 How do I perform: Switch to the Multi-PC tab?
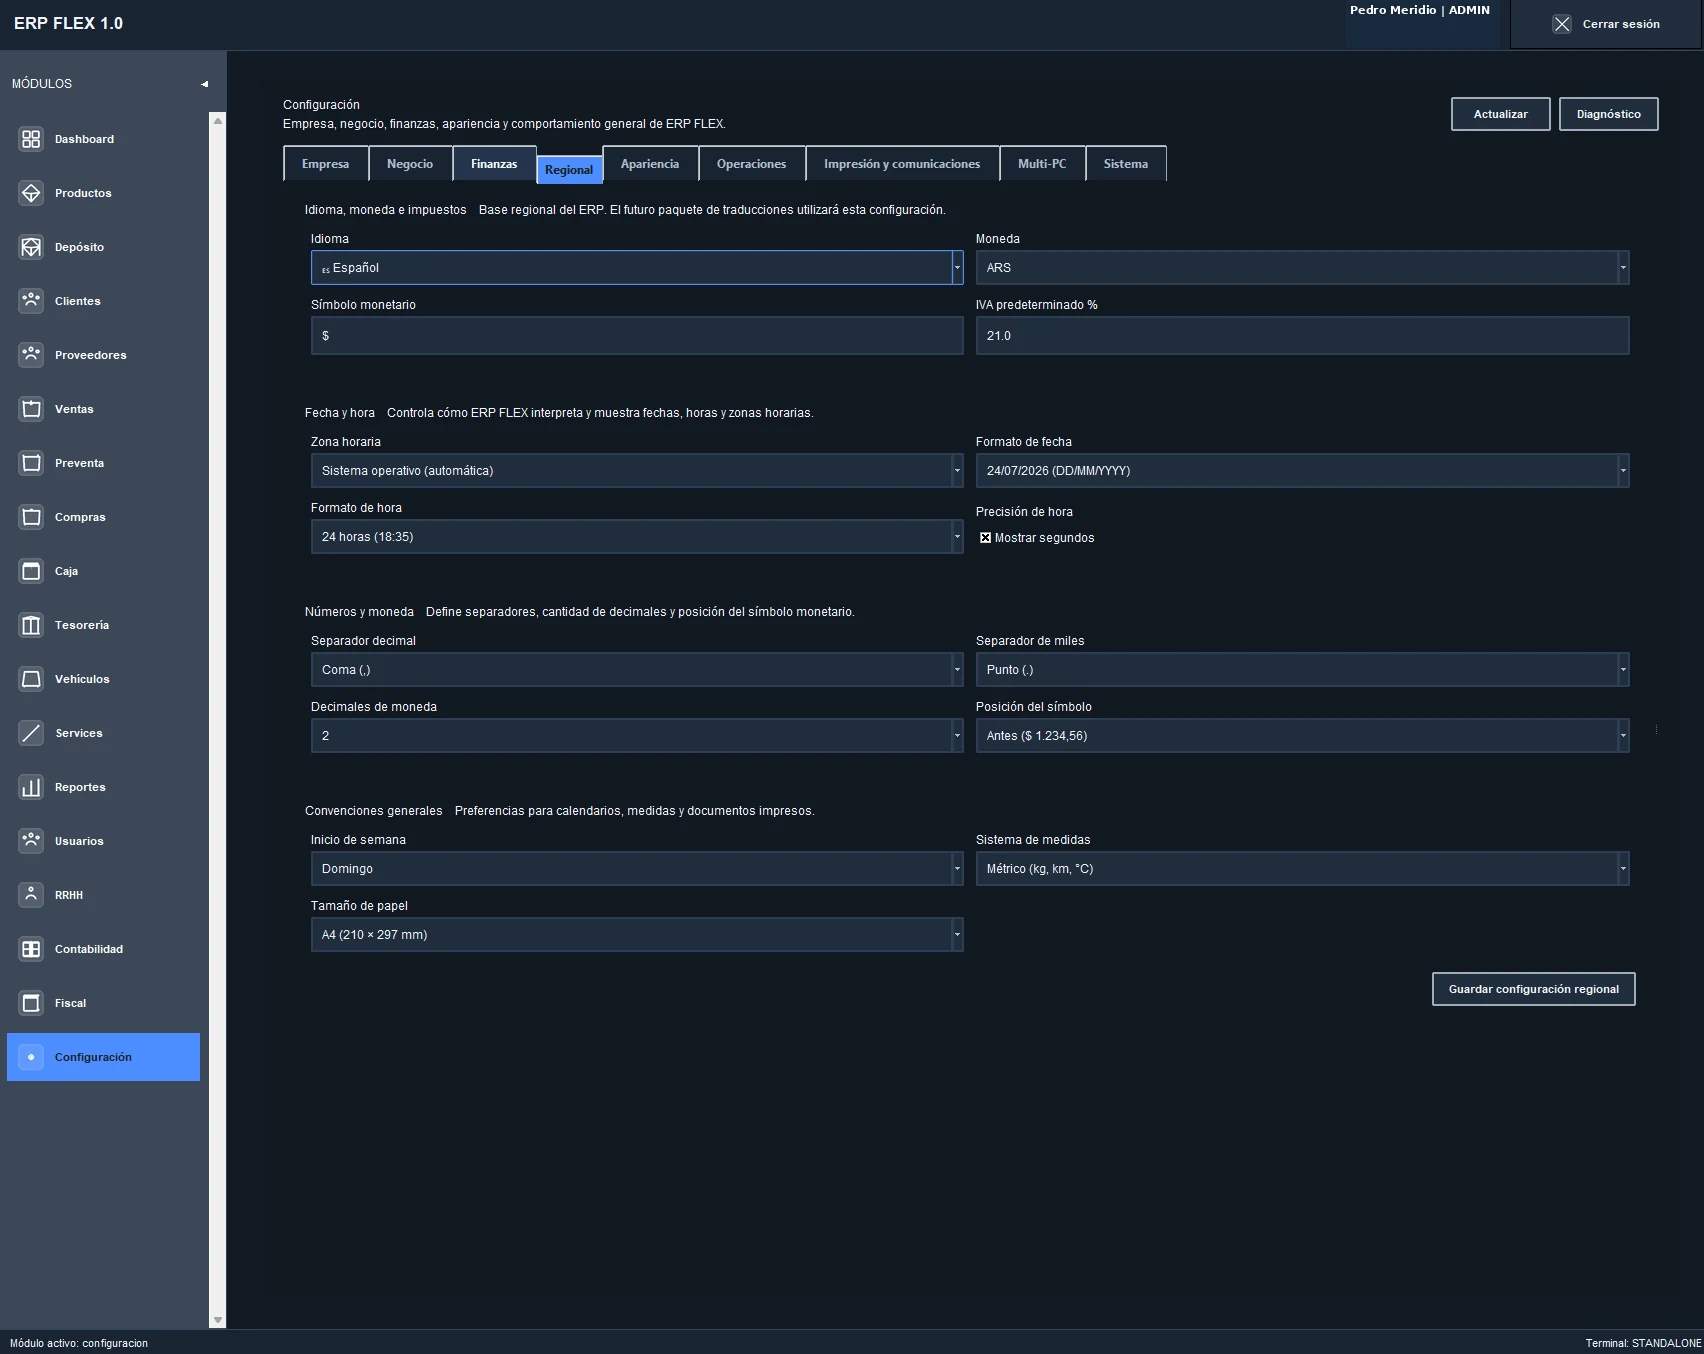coord(1042,164)
